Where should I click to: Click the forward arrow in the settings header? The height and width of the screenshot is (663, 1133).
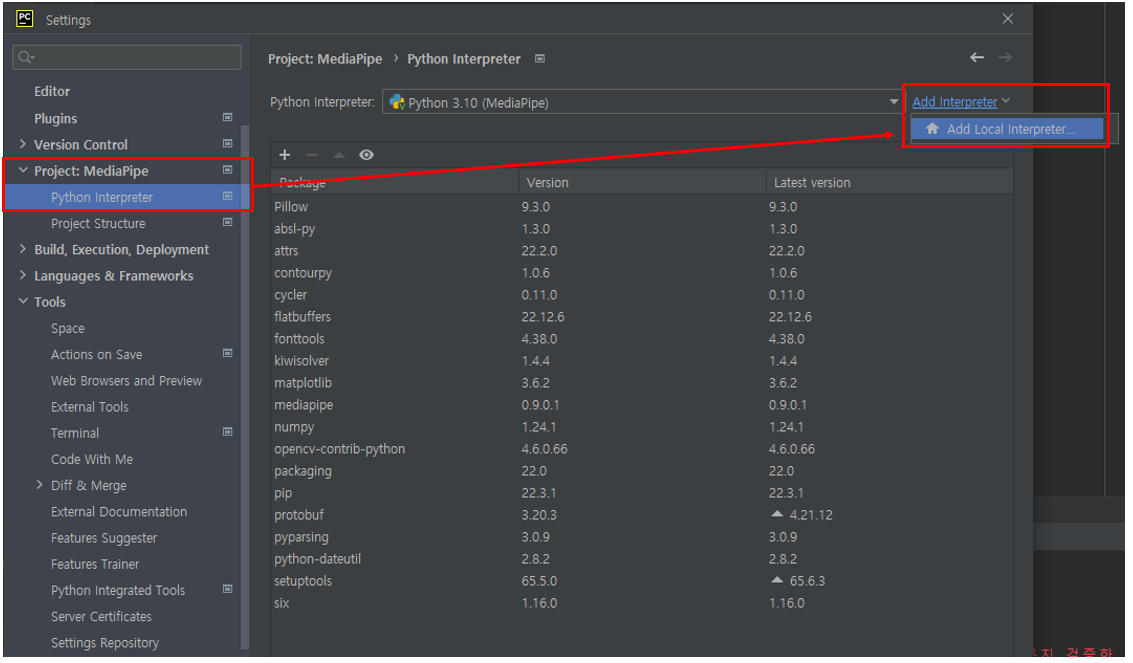[x=1005, y=57]
